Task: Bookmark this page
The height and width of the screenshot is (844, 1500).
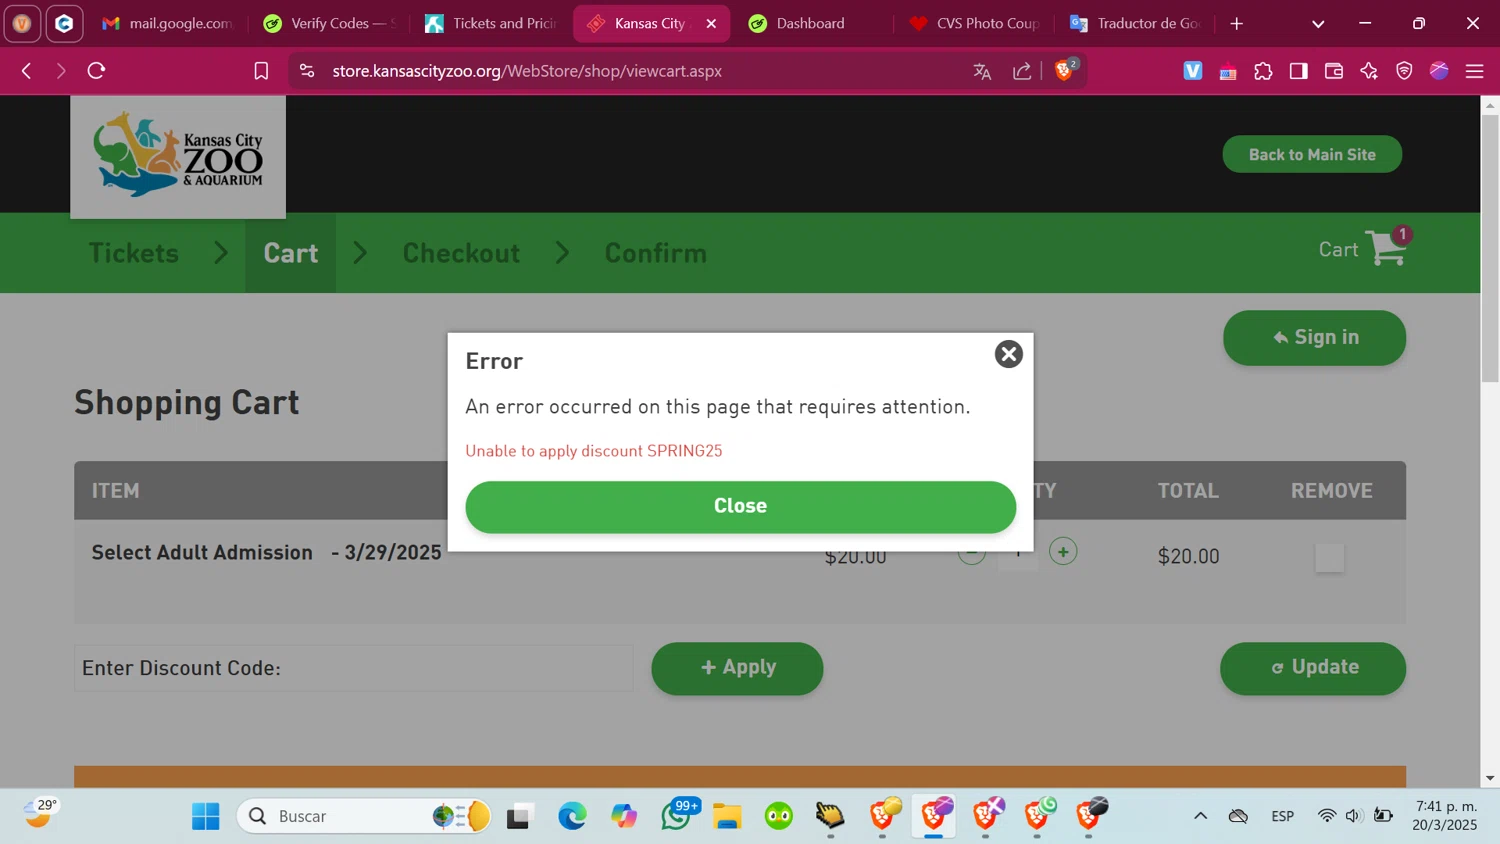Action: pos(261,71)
